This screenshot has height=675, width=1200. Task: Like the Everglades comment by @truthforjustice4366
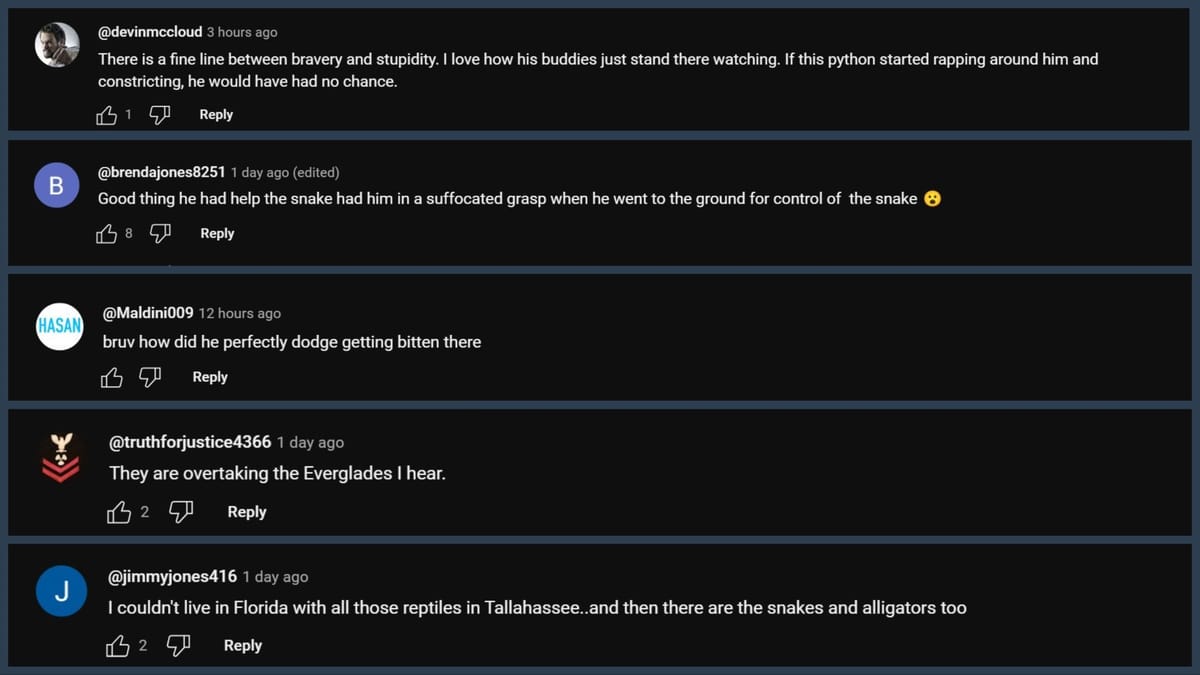[119, 512]
